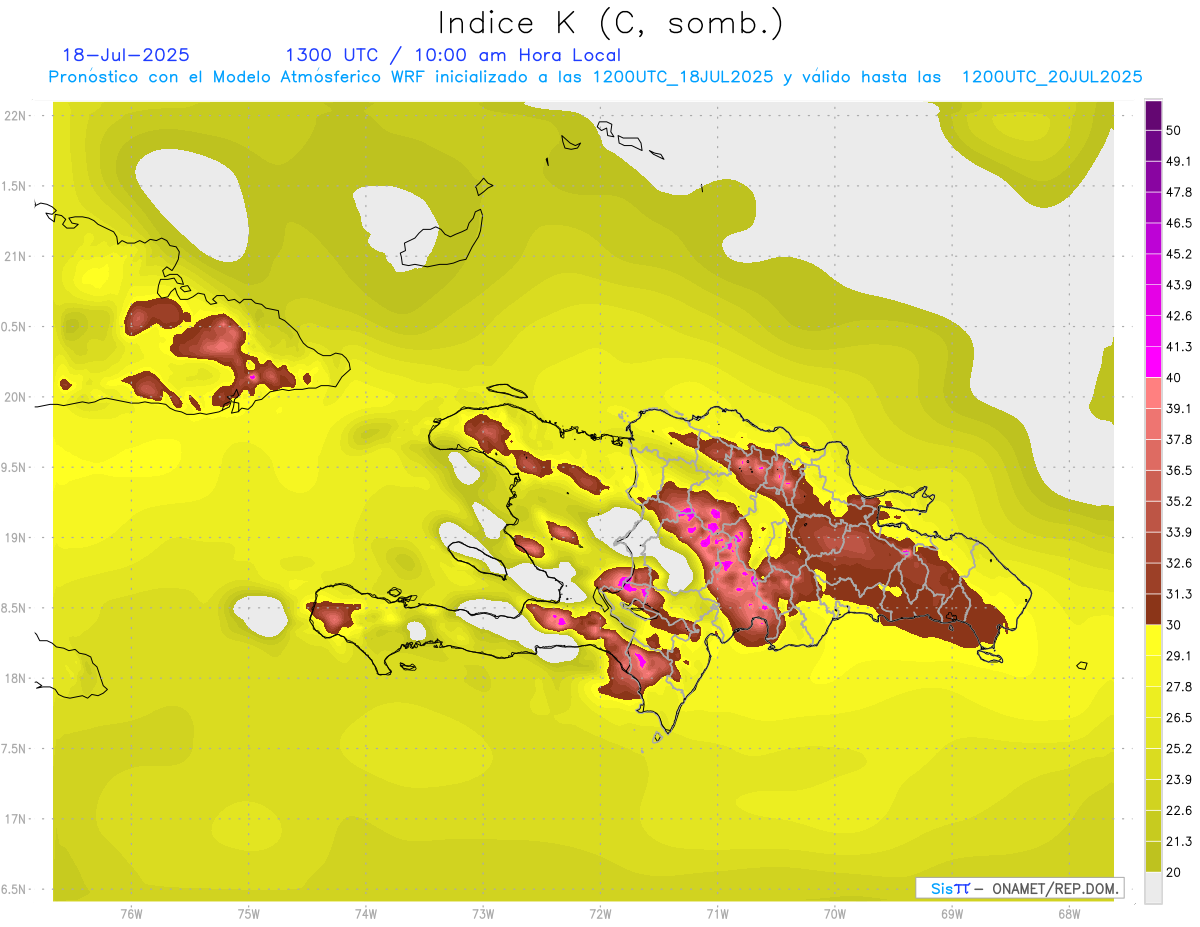Click the "68W" longitude label

coord(1069,914)
